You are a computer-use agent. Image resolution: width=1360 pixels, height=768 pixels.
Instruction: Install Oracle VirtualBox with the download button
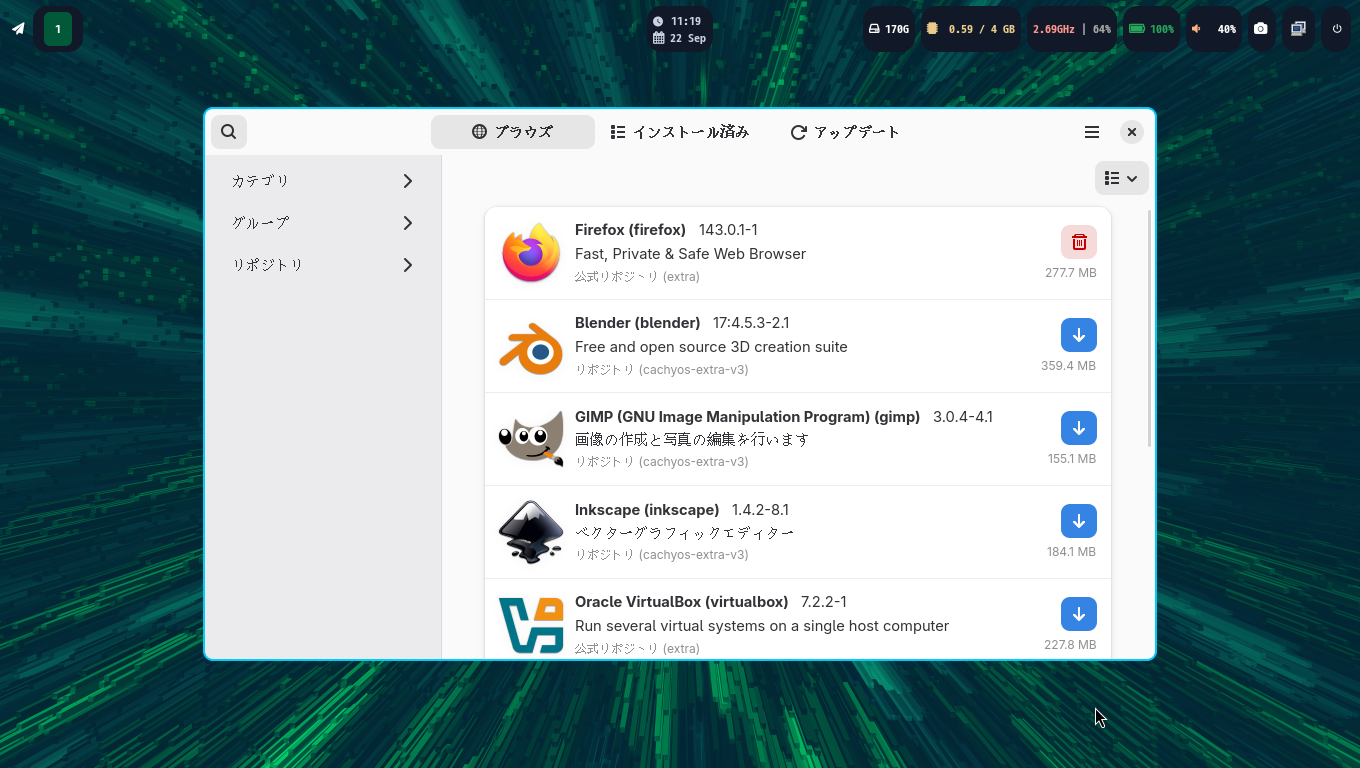[1079, 614]
